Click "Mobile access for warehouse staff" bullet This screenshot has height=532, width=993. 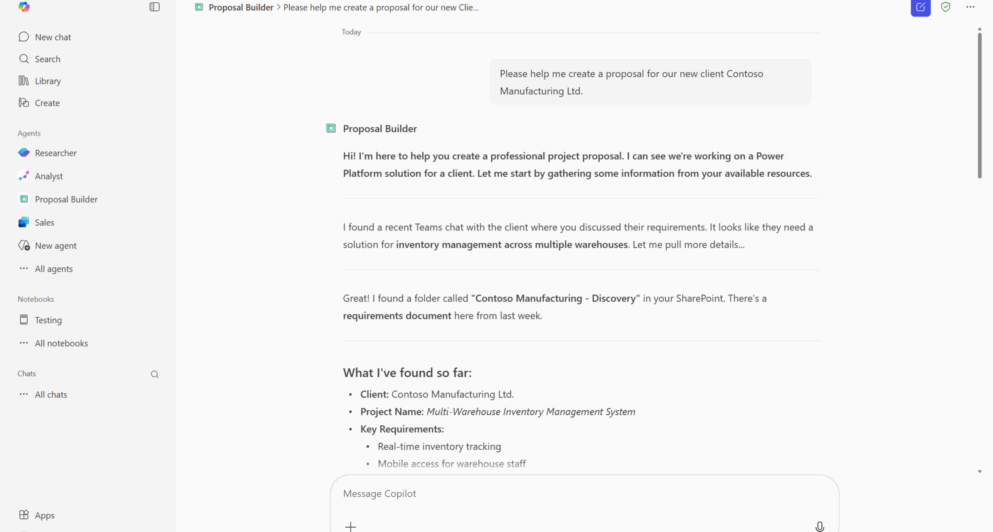pyautogui.click(x=452, y=464)
